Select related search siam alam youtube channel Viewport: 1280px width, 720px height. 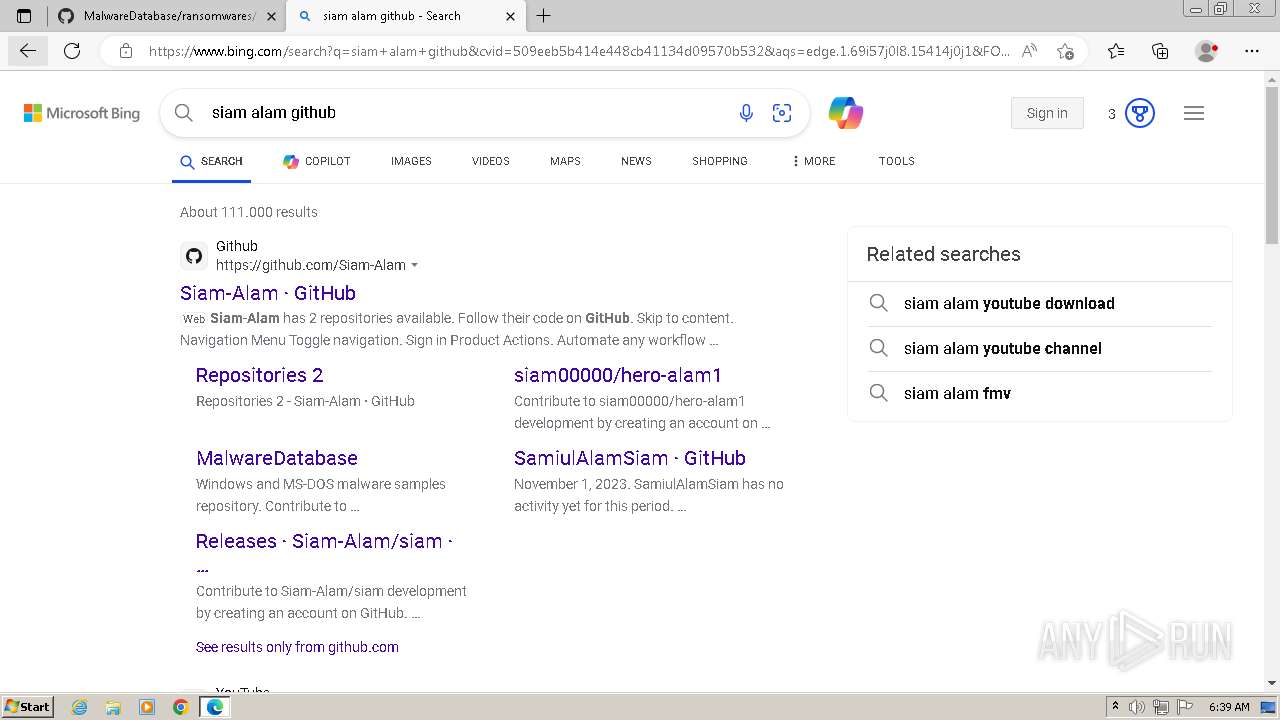1003,348
